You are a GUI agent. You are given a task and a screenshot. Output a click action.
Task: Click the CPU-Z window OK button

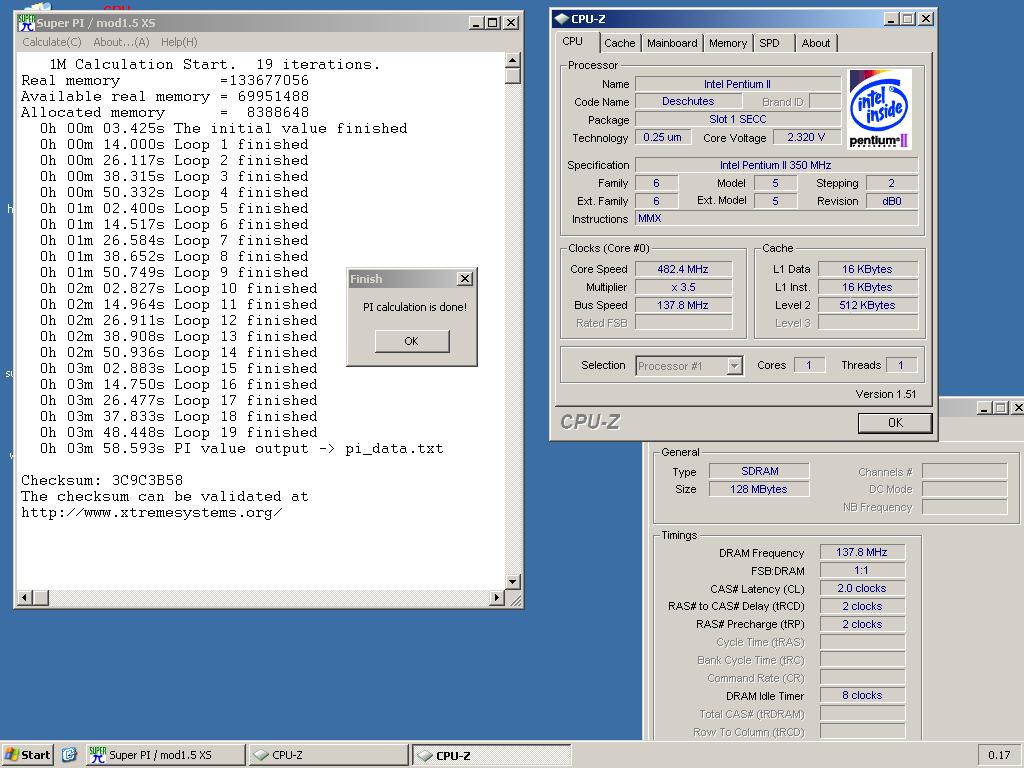895,423
